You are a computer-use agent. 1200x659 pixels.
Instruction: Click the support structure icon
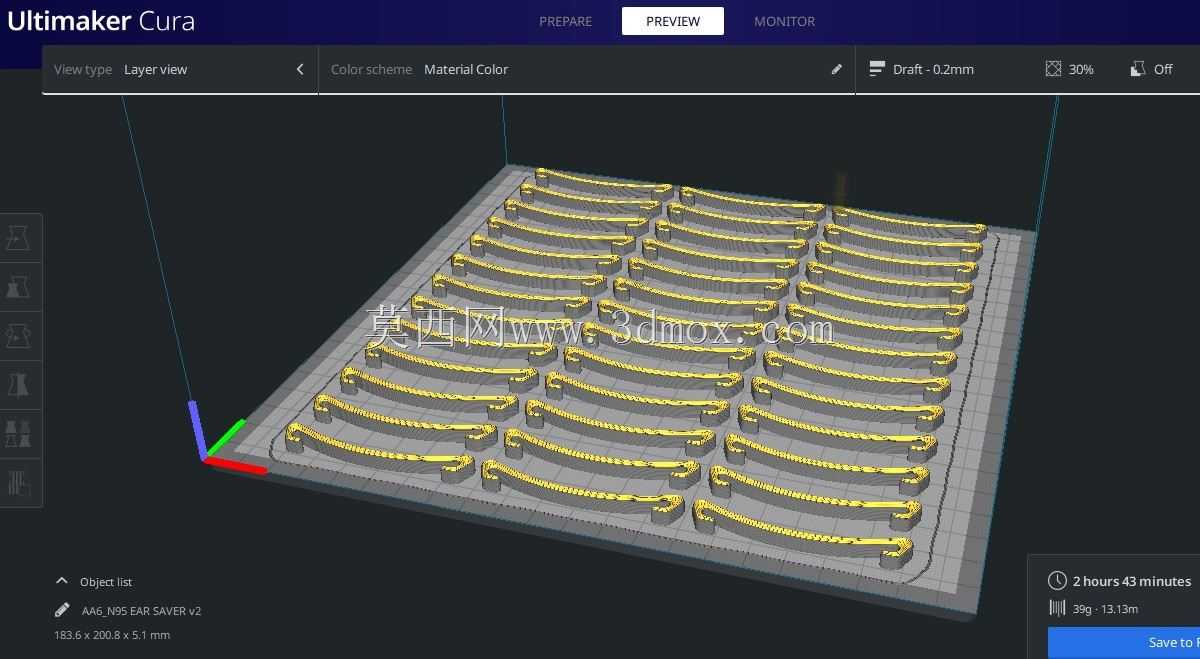coord(1138,69)
